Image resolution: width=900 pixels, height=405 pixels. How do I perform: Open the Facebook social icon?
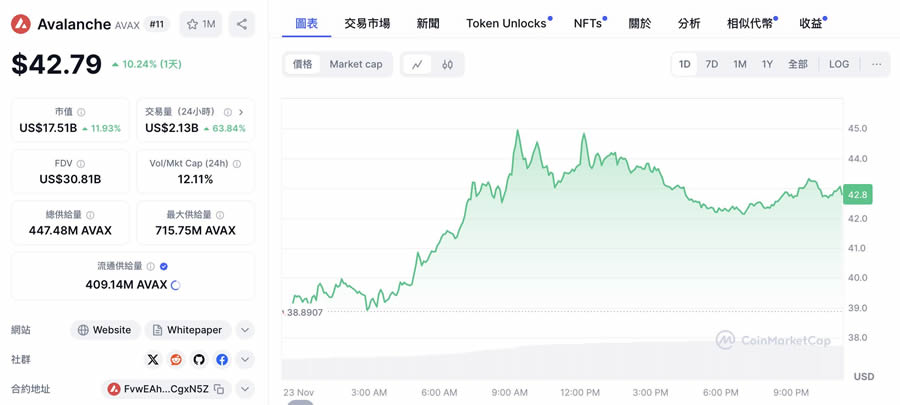point(222,359)
